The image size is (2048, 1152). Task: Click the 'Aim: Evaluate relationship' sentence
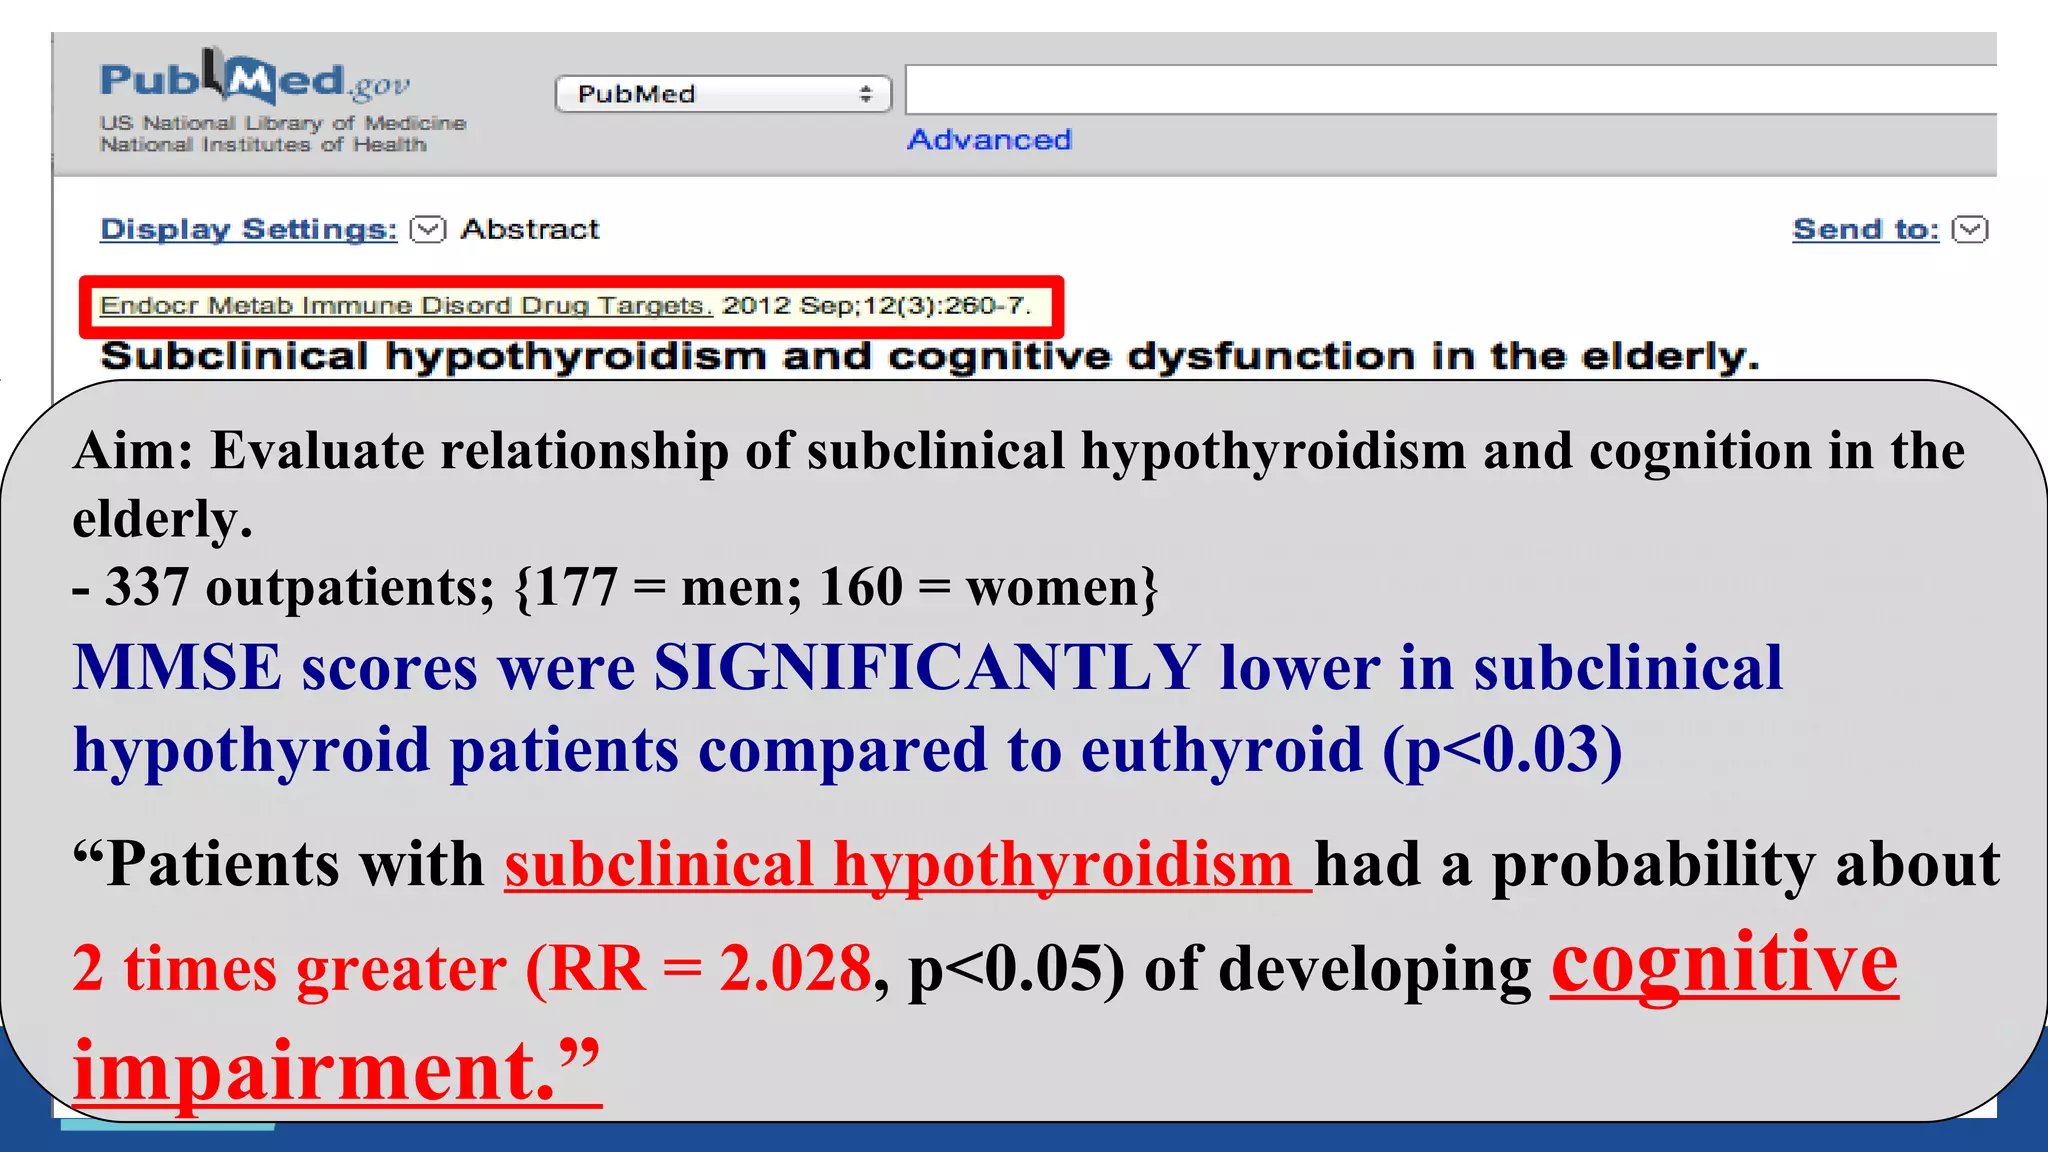coord(1019,484)
